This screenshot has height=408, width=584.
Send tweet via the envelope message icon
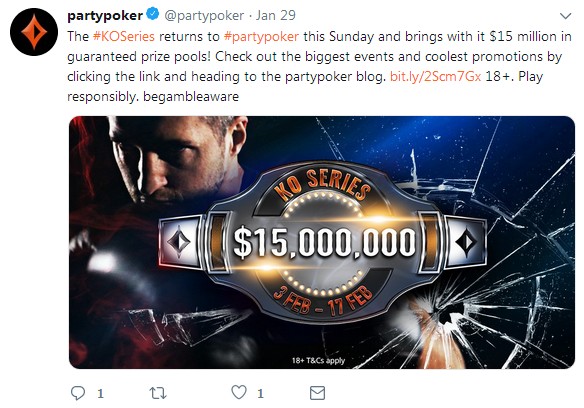point(317,393)
